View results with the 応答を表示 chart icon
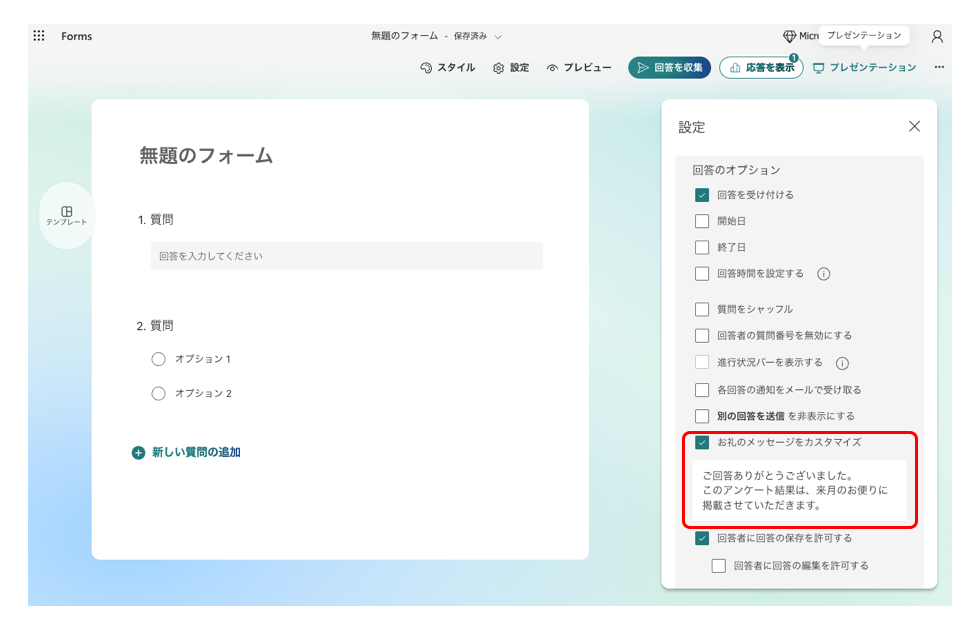The image size is (980, 637). [735, 68]
